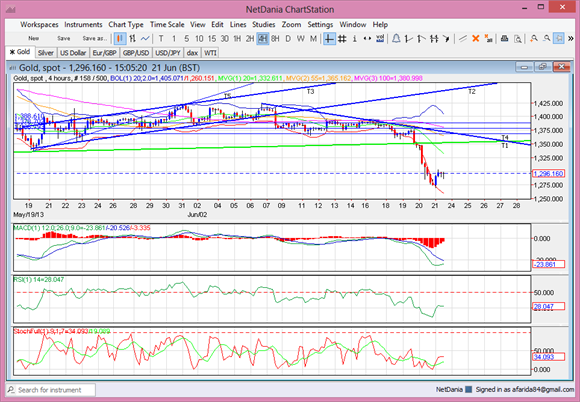Click the zoom in magnifier icon
The height and width of the screenshot is (402, 580).
coord(533,38)
